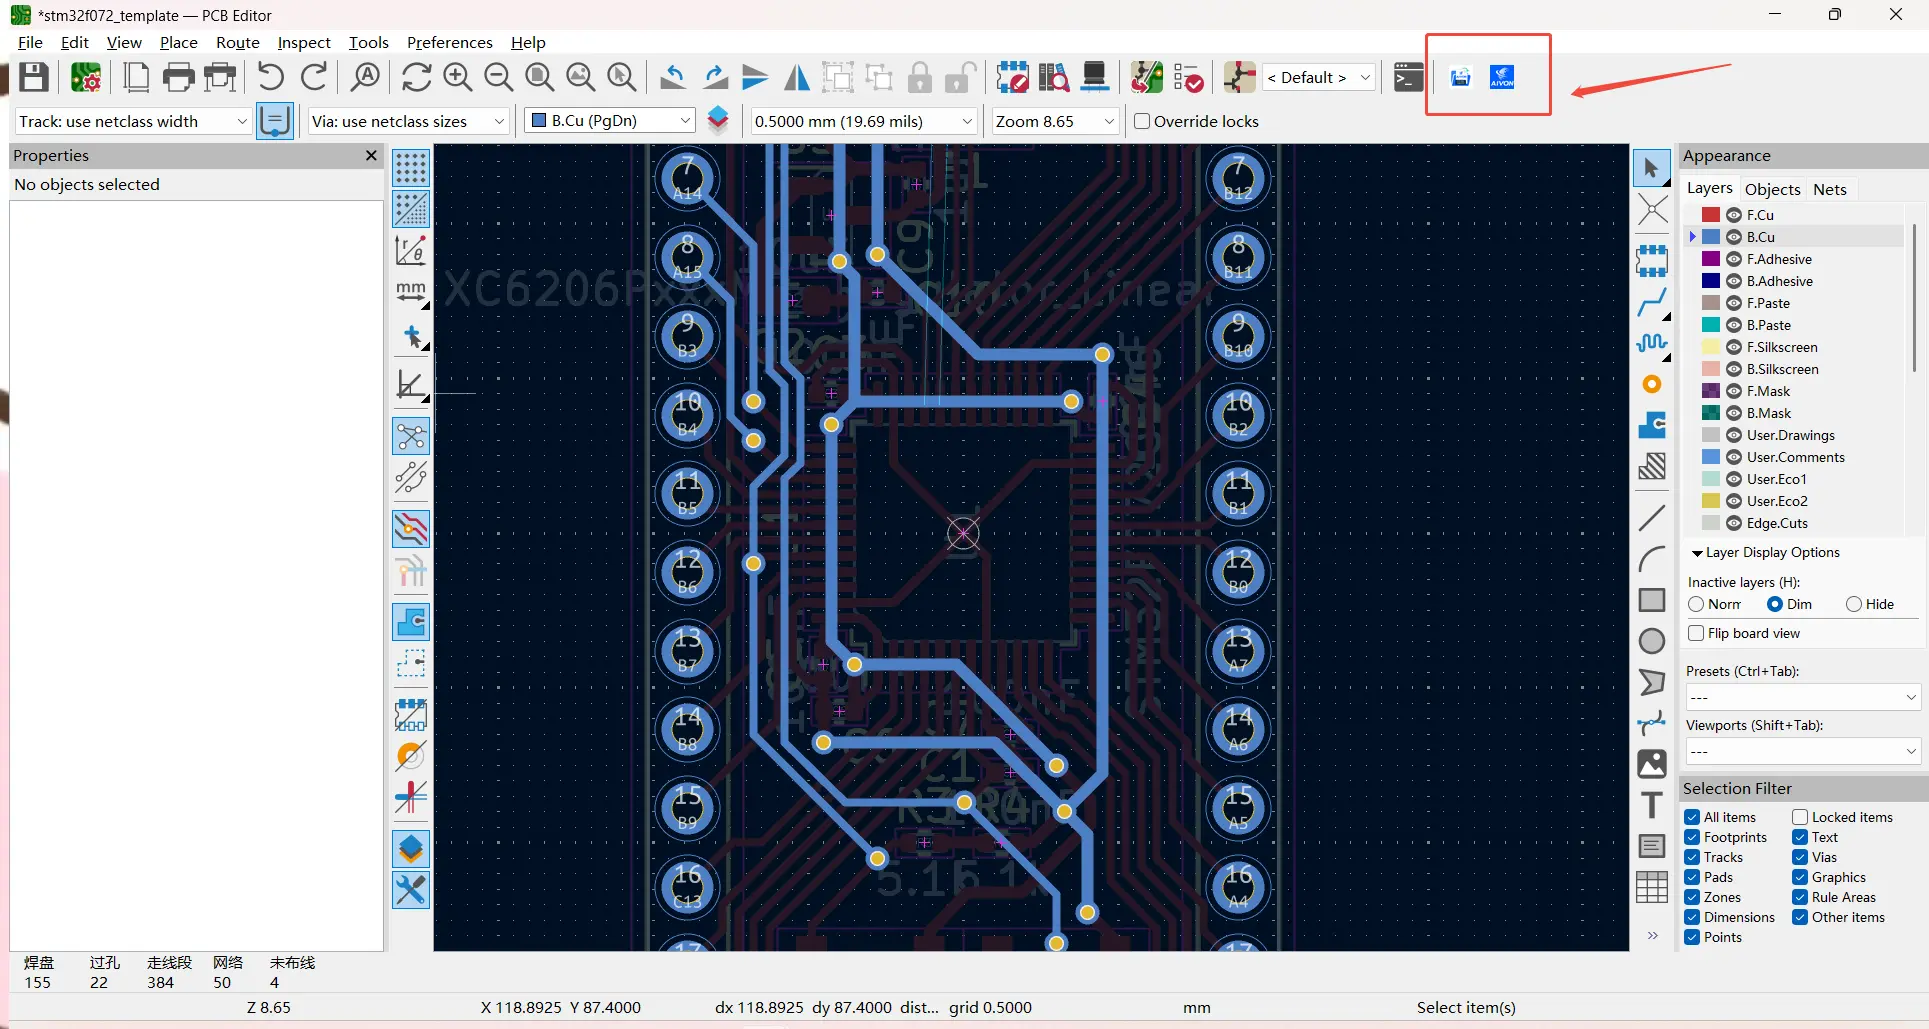Open the File menu
The width and height of the screenshot is (1929, 1029).
click(30, 42)
